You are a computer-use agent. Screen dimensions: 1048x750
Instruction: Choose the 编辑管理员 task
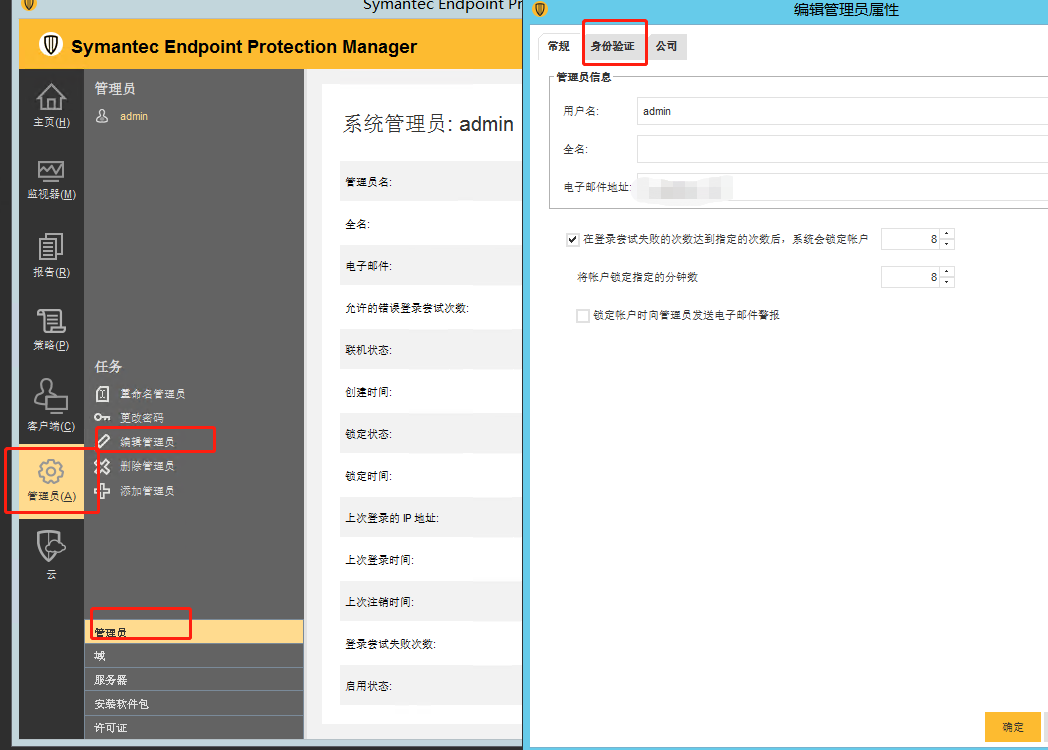coord(147,442)
